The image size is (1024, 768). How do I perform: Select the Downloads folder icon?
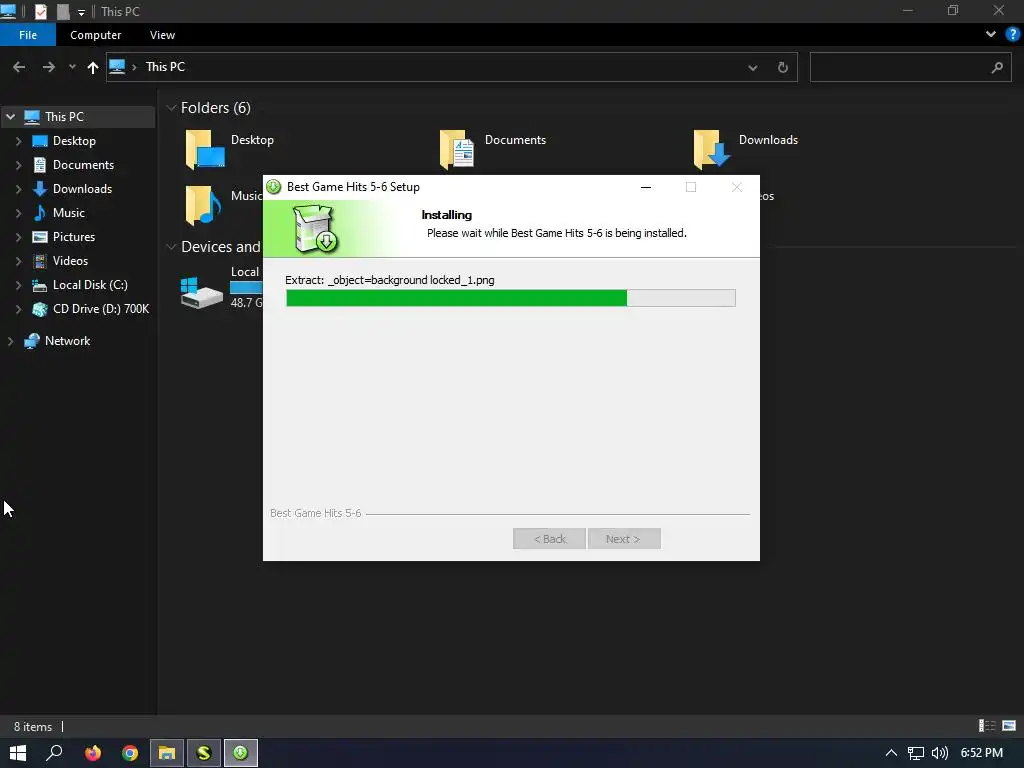click(711, 149)
